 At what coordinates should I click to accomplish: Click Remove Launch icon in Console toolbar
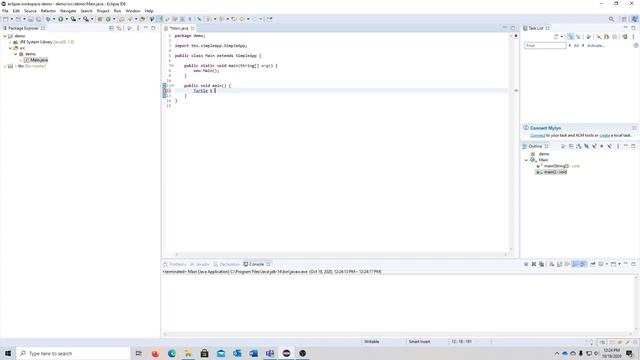(533, 264)
